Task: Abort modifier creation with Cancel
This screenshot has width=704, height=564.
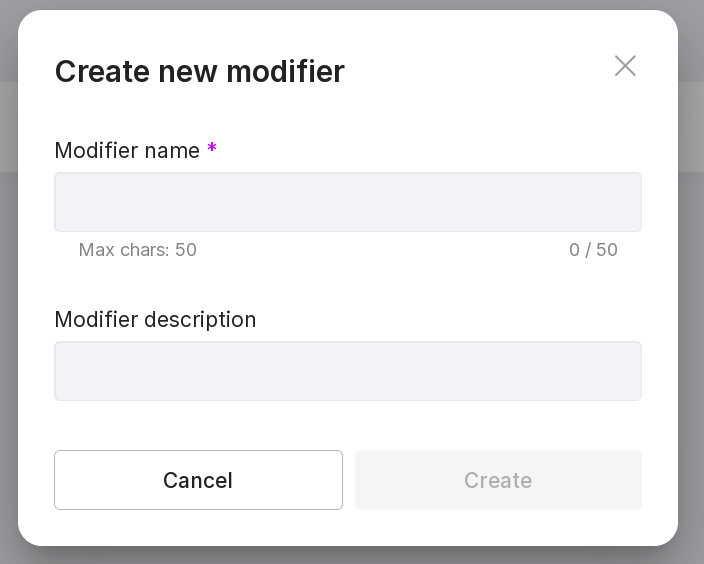Action: coord(198,480)
